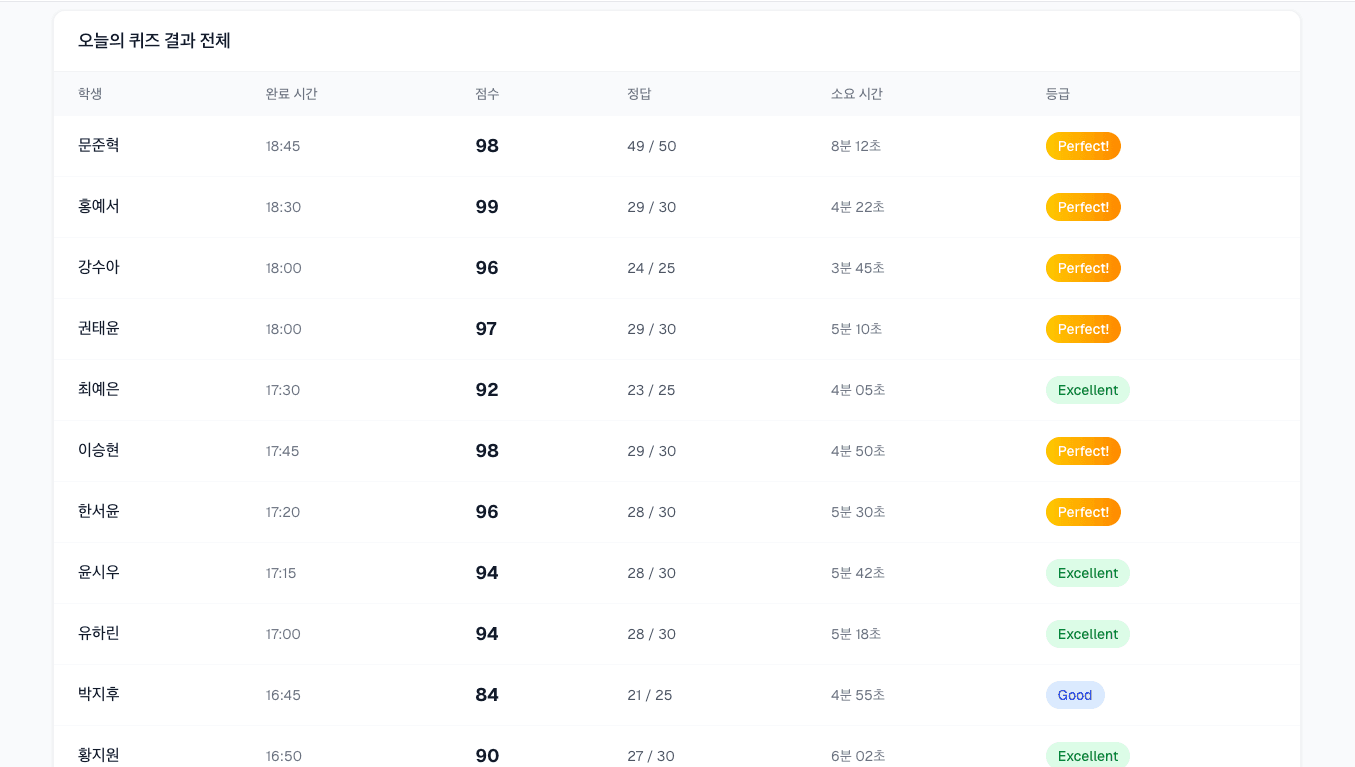Click the 점수 column header

(487, 94)
